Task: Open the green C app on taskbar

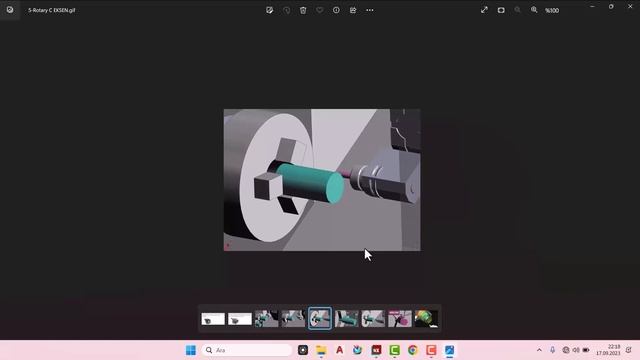Action: (394, 350)
